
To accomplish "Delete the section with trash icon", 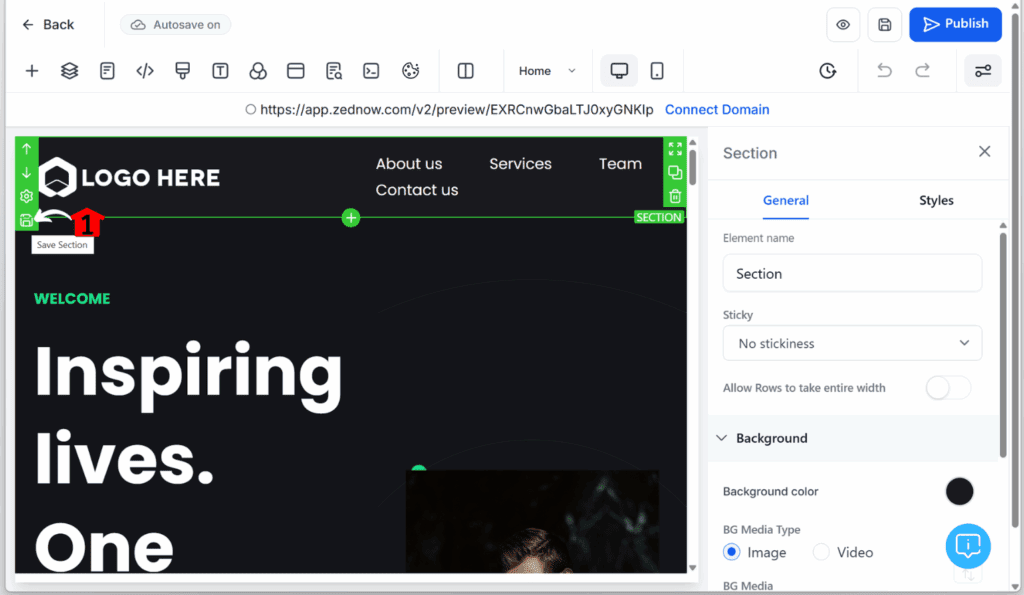I will coord(675,196).
